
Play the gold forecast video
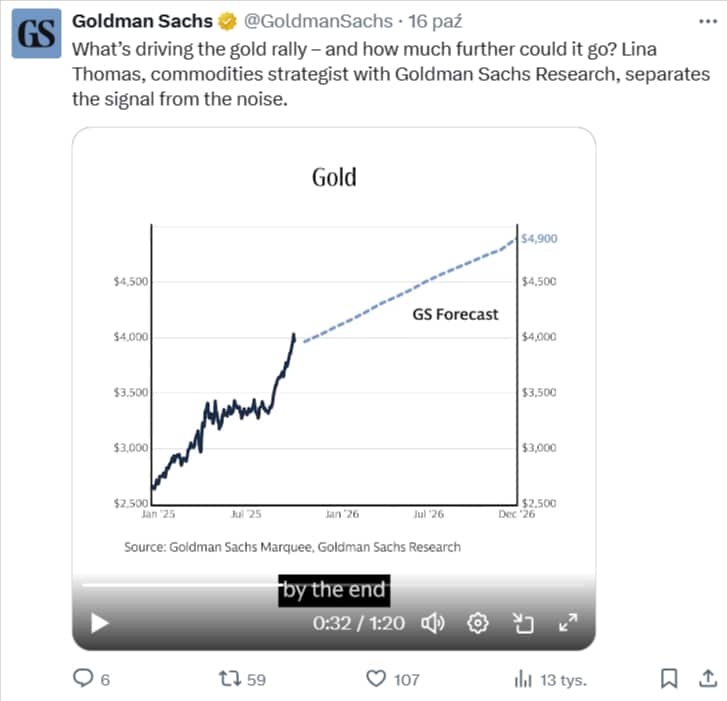[x=99, y=623]
